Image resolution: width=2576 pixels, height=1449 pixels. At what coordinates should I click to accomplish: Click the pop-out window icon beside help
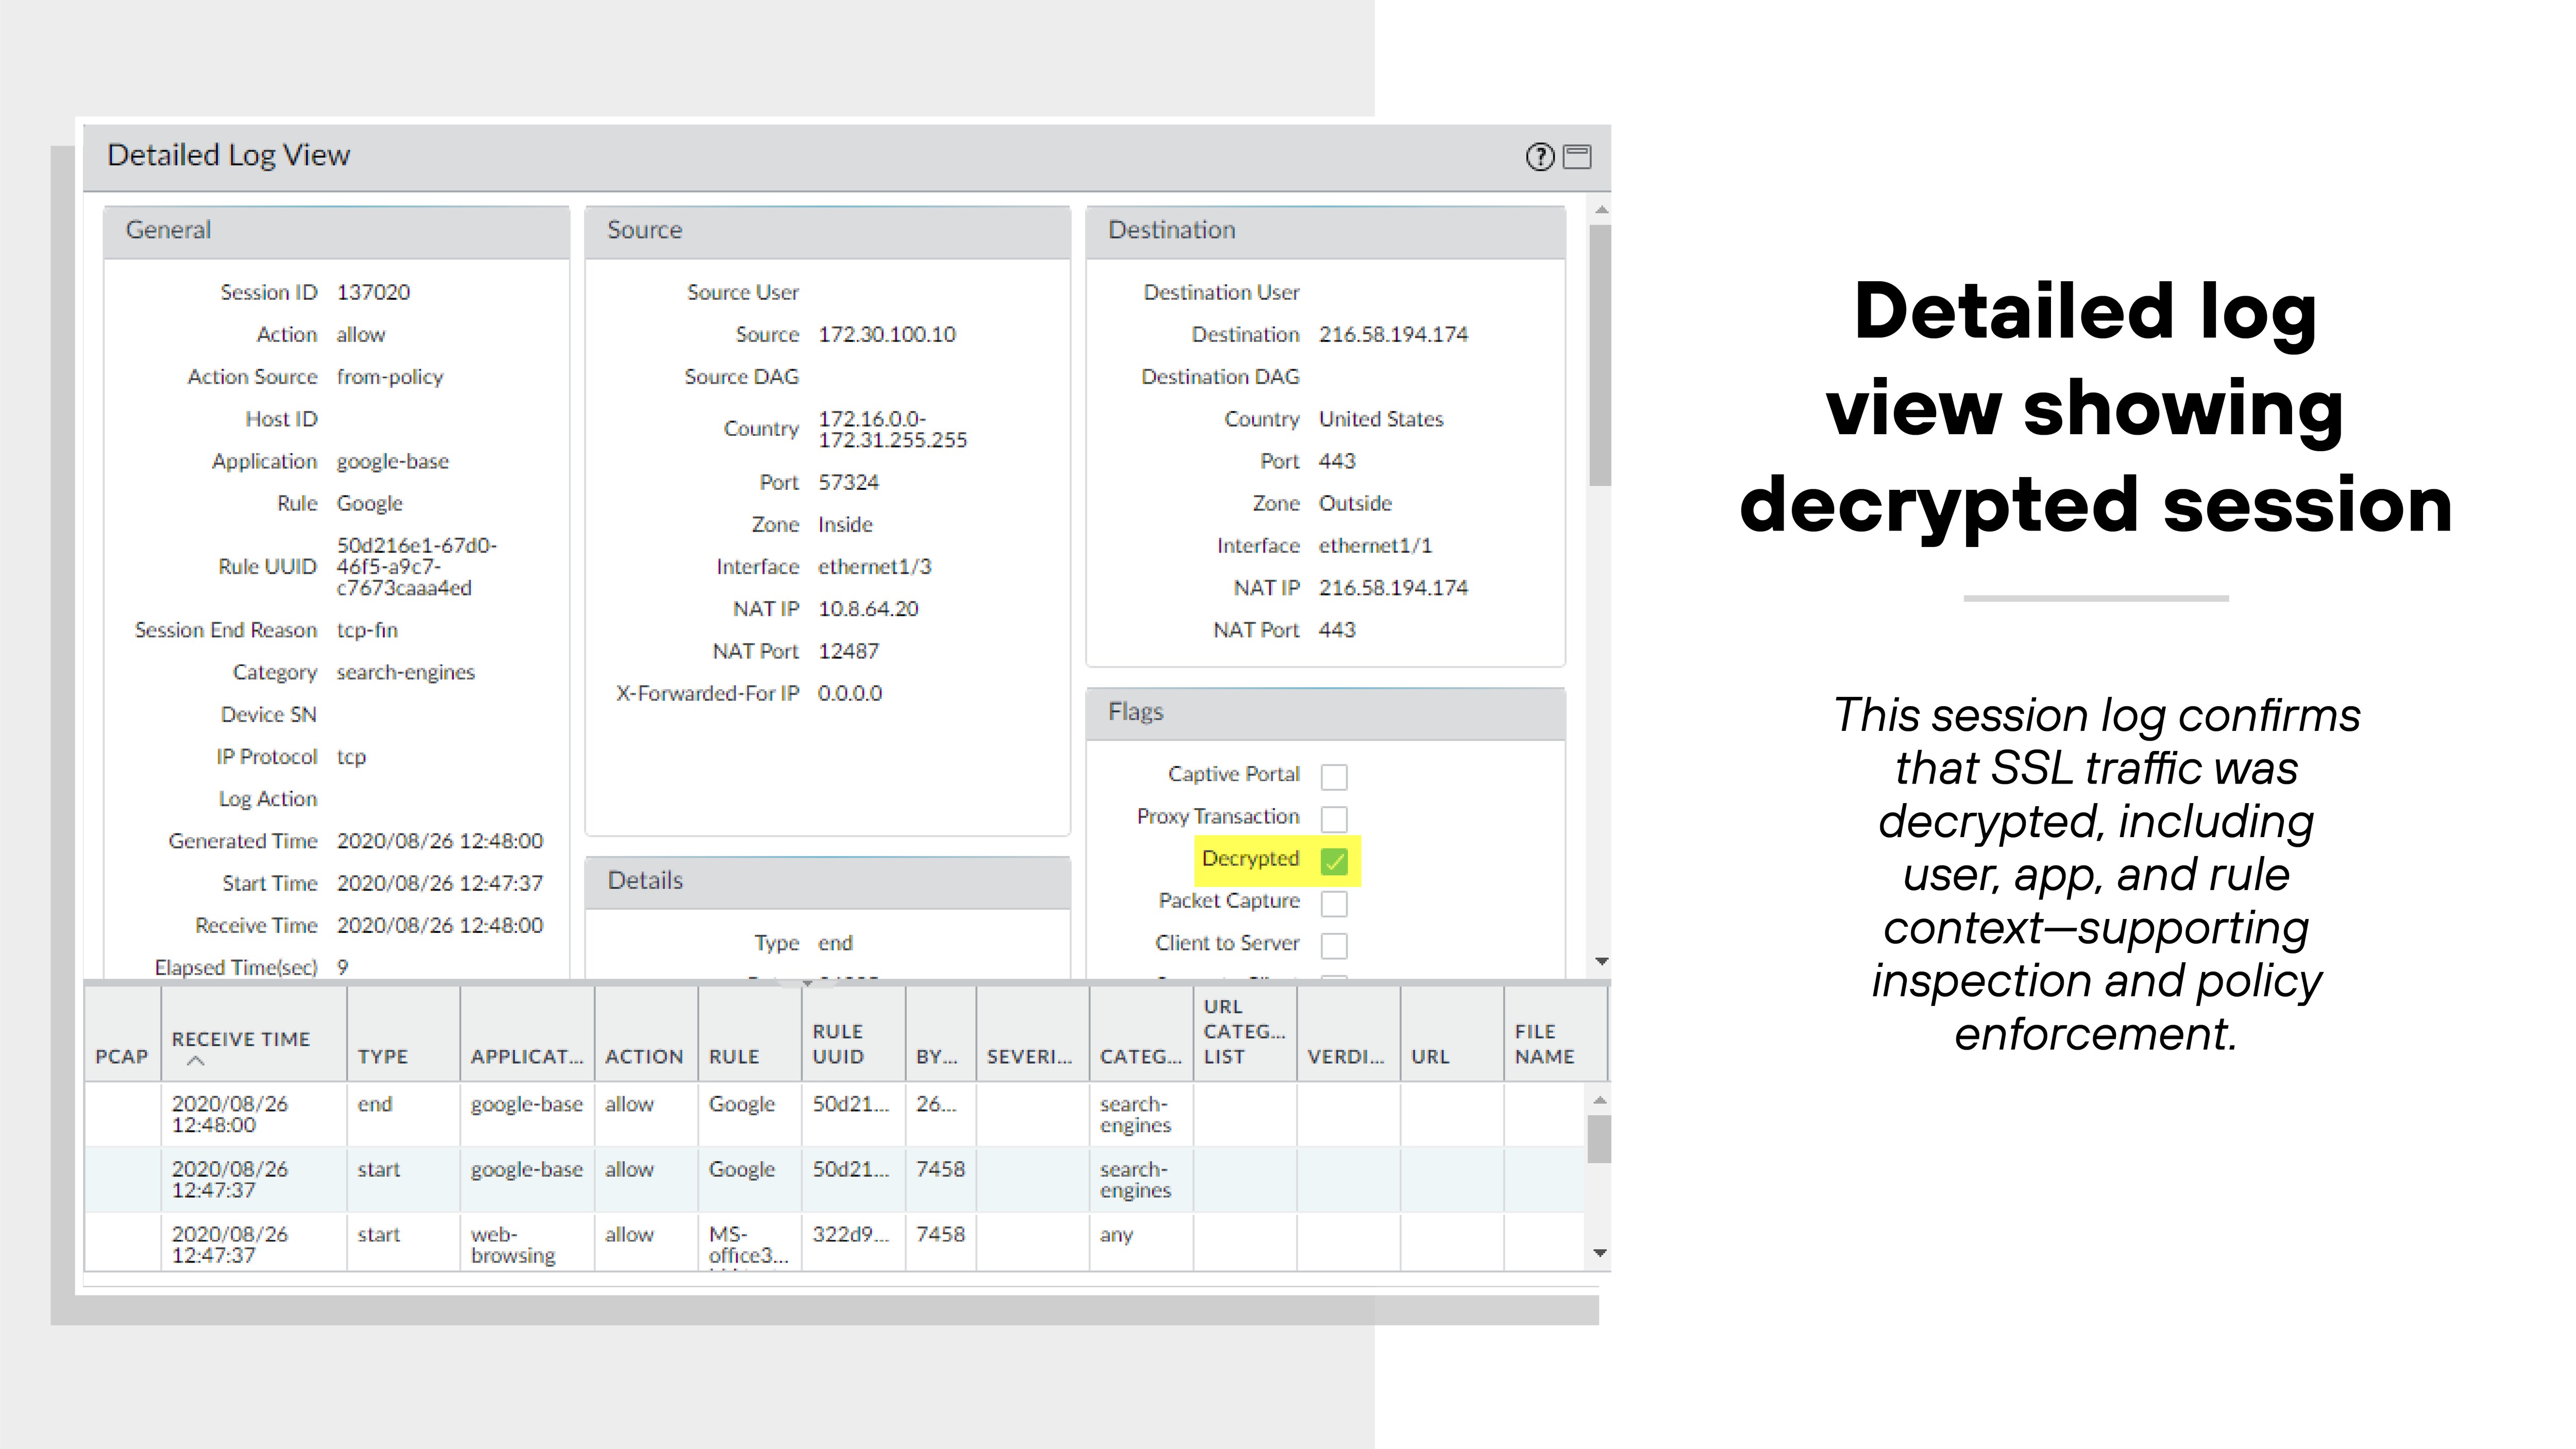click(1577, 156)
